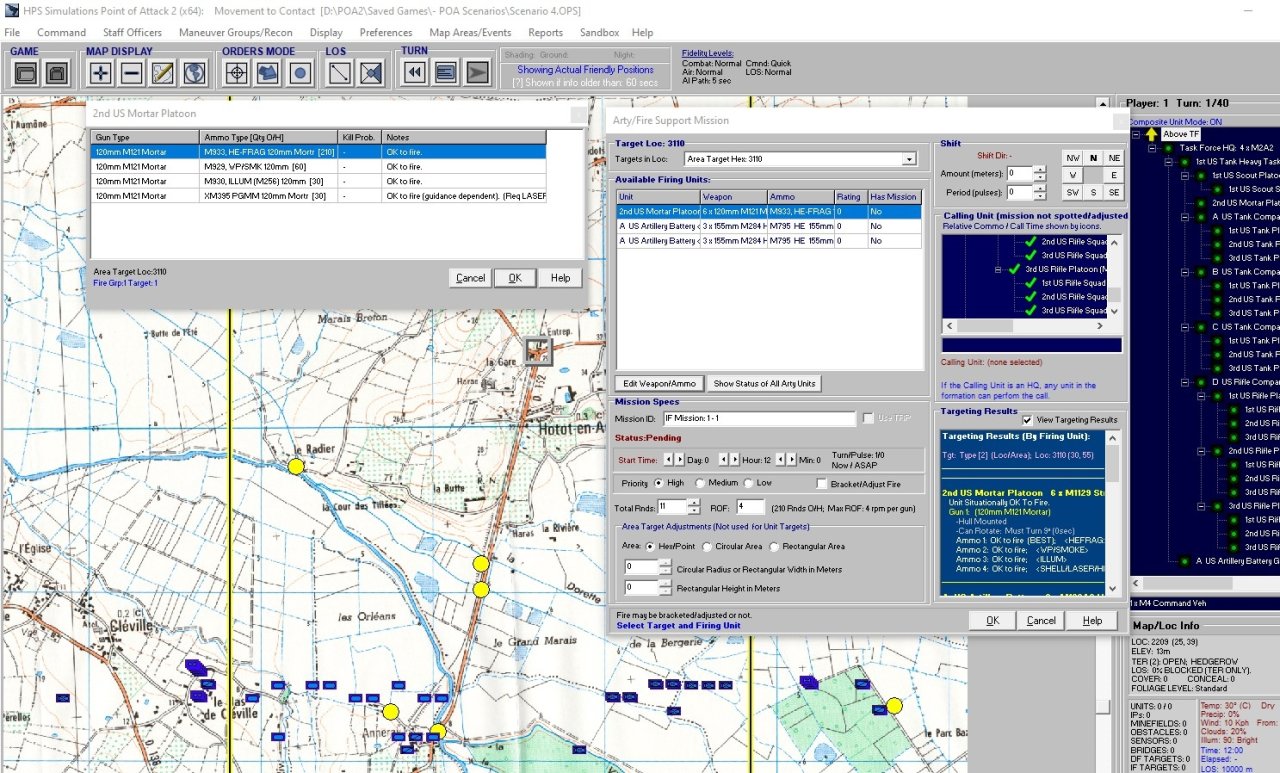Screen dimensions: 1280x773
Task: Click the rewind turn double-arrow icon
Action: point(415,72)
